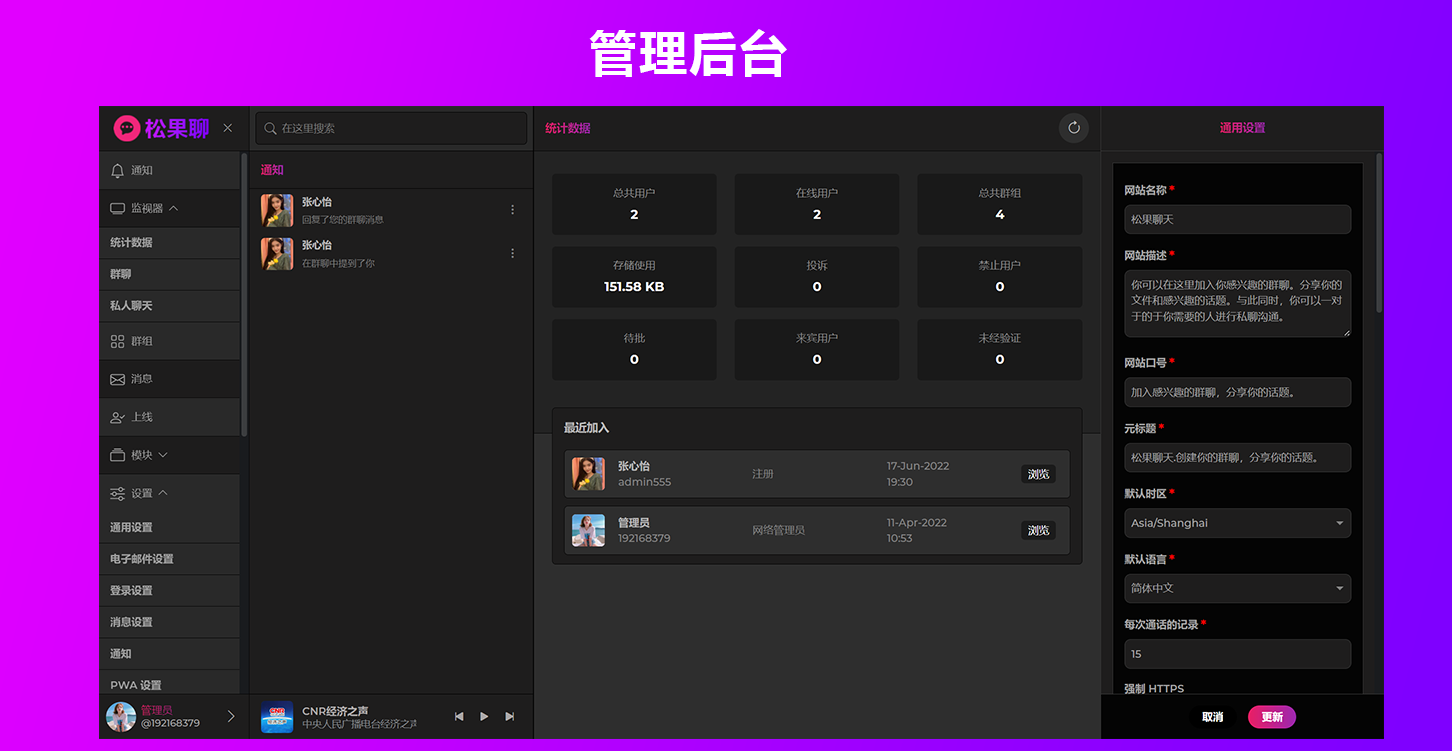The image size is (1452, 751).
Task: Open PWA 设置 settings item
Action: coord(170,685)
